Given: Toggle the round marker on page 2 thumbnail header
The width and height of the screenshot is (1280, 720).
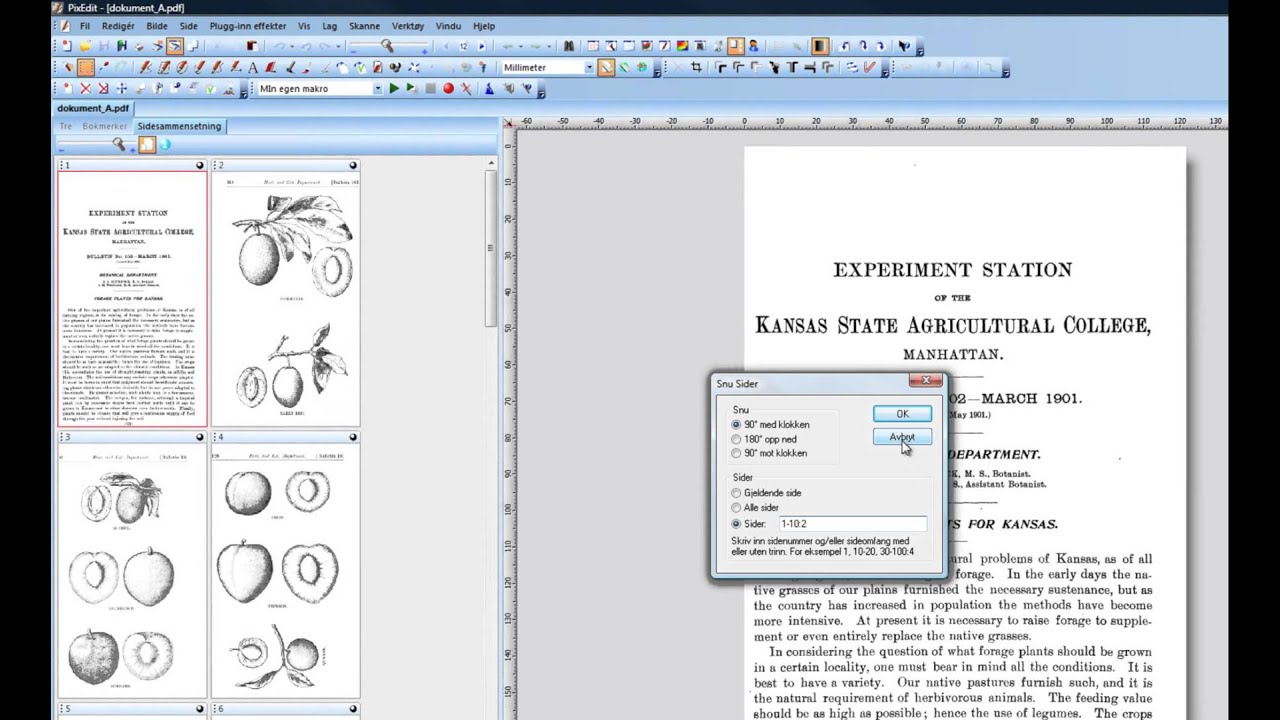Looking at the screenshot, I should coord(352,165).
